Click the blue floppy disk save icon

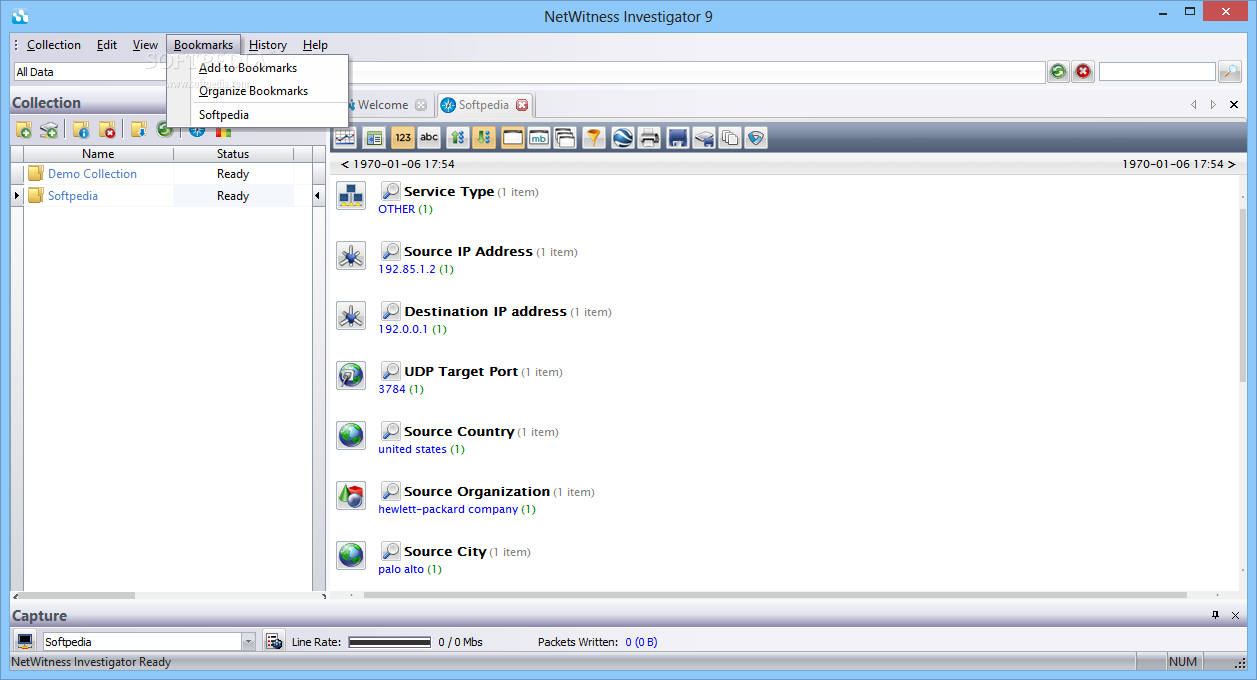pyautogui.click(x=678, y=138)
